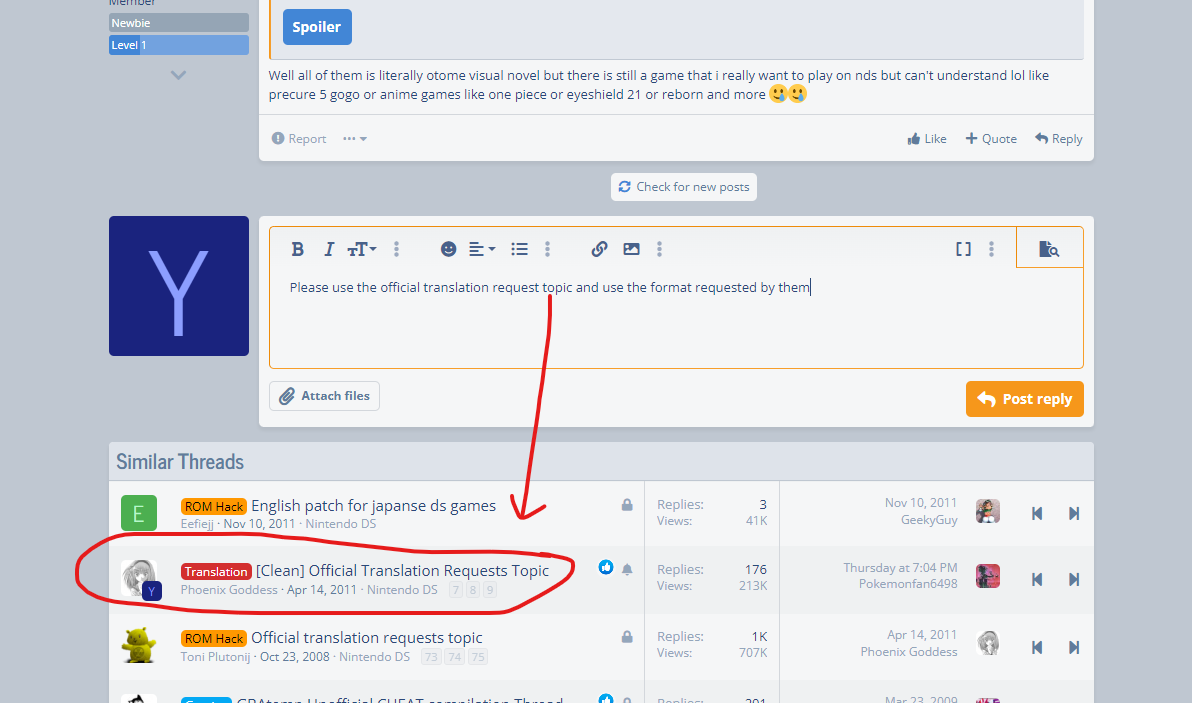Click into the reply text area
This screenshot has width=1192, height=703.
pos(676,319)
